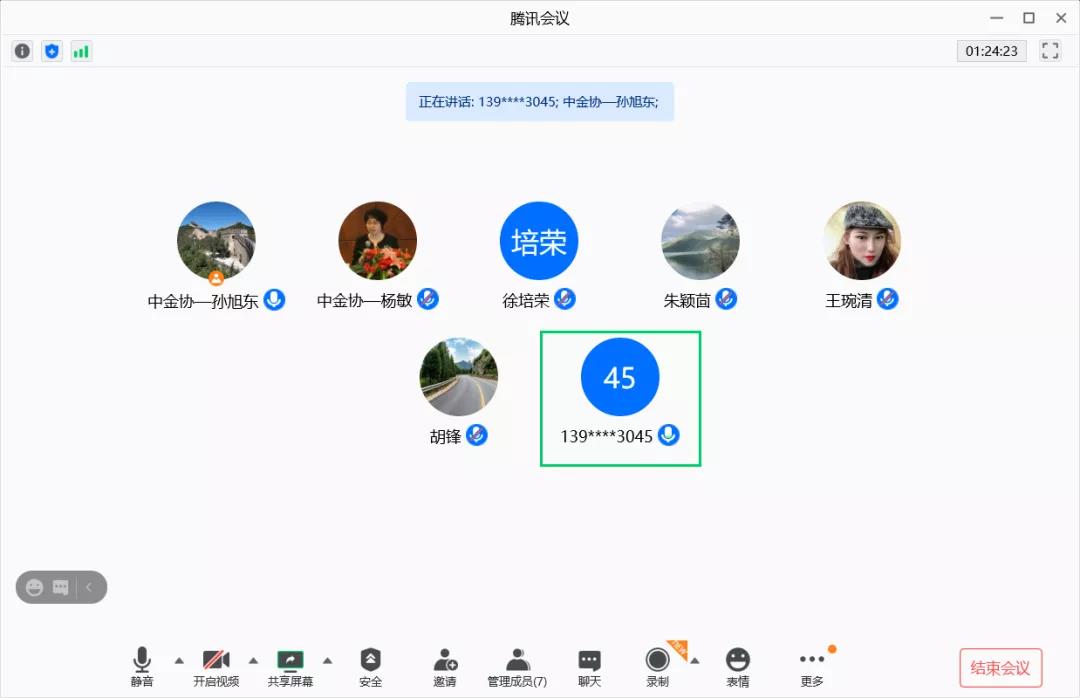Minimize the 腾讯会议 window
Screen dimensions: 1080x698
997,18
